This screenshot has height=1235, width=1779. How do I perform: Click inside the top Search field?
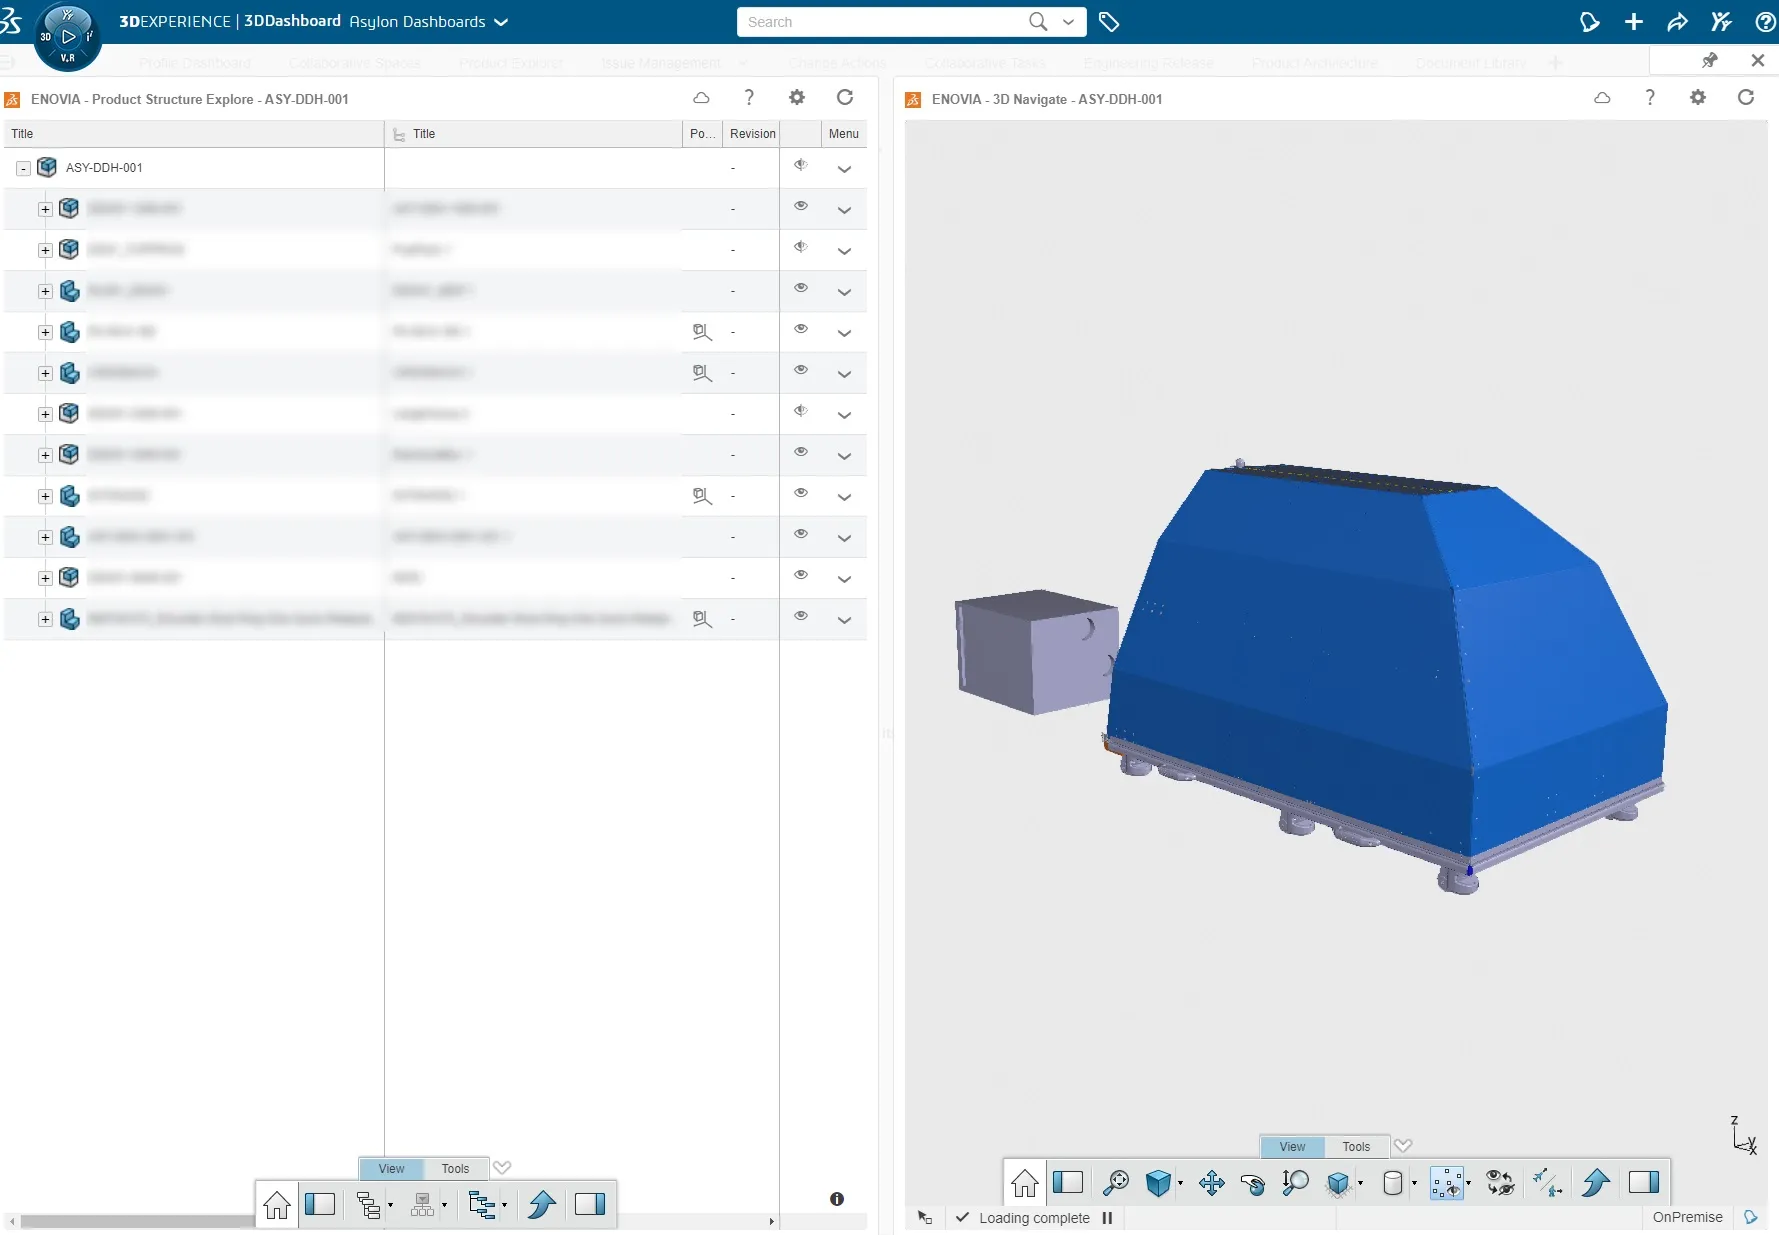click(880, 22)
